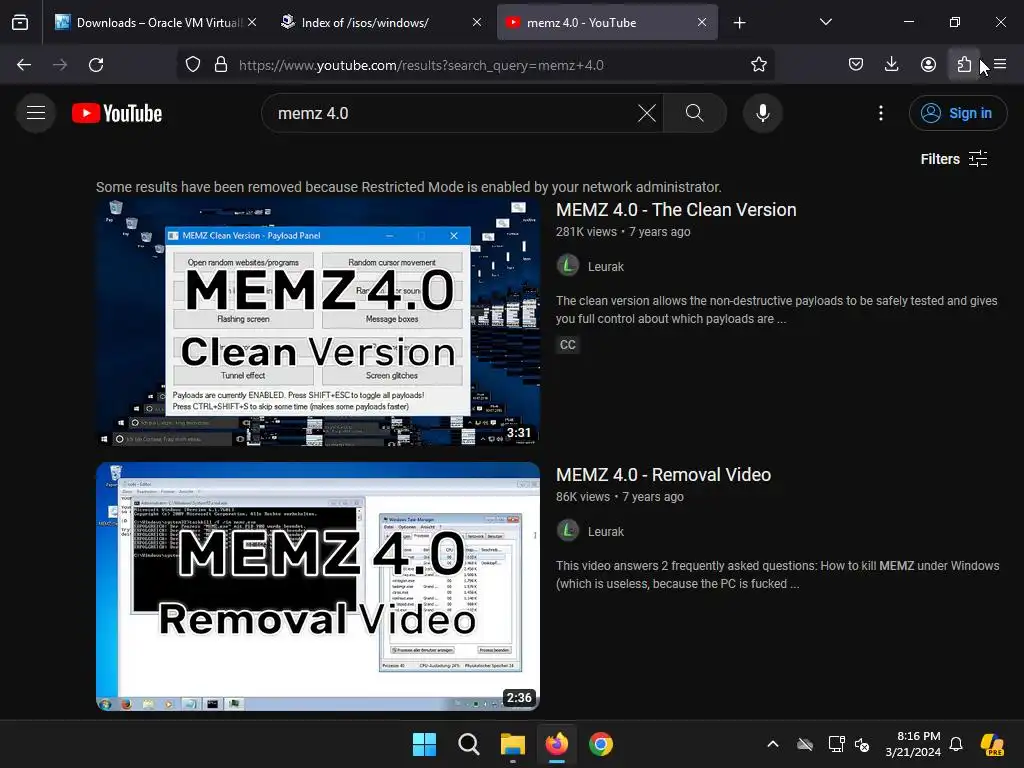Click '281K views • 7 years ago' text
The width and height of the screenshot is (1024, 768).
click(623, 232)
